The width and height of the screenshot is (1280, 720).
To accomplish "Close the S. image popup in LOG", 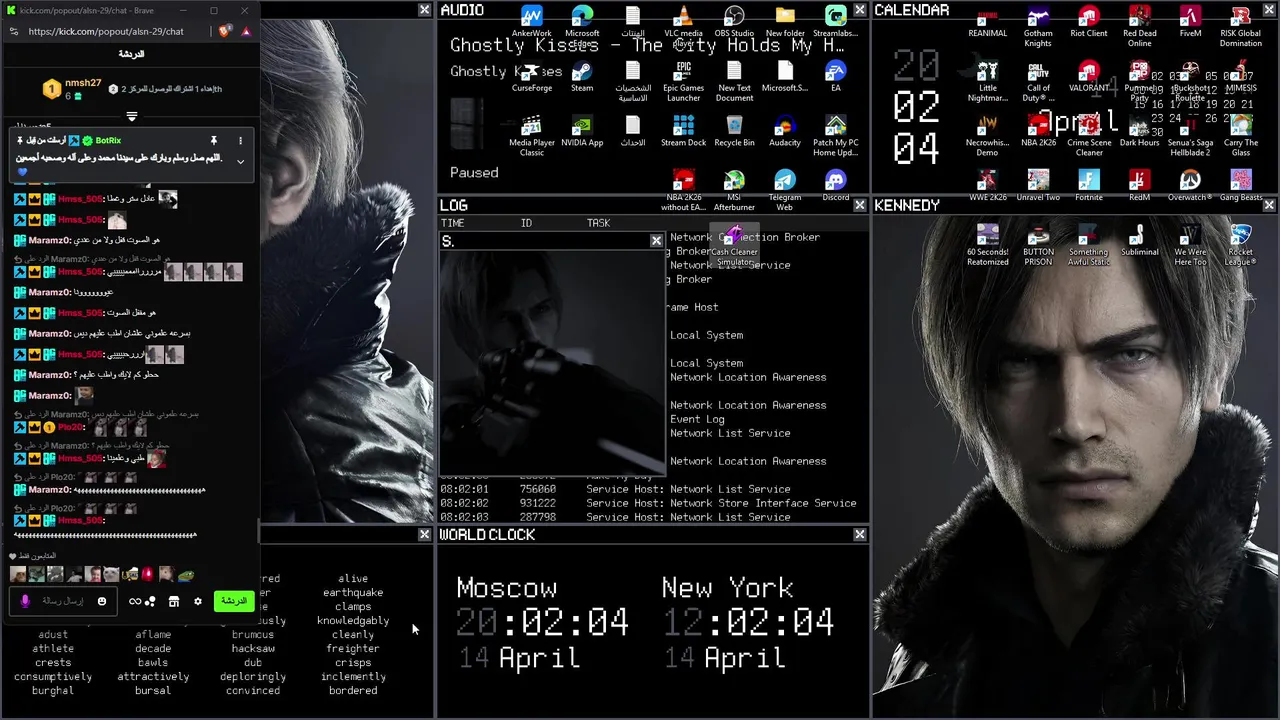I will pyautogui.click(x=656, y=241).
